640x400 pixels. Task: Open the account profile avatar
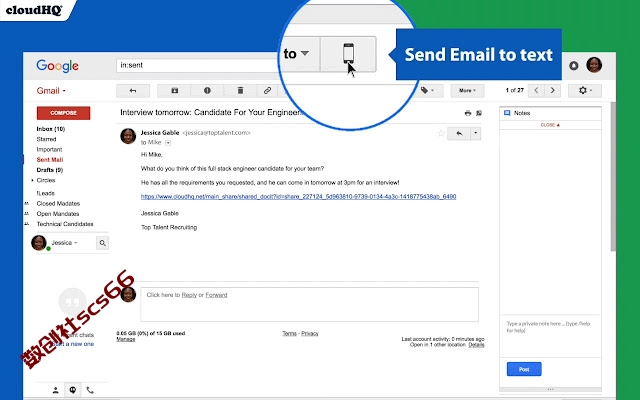point(594,65)
